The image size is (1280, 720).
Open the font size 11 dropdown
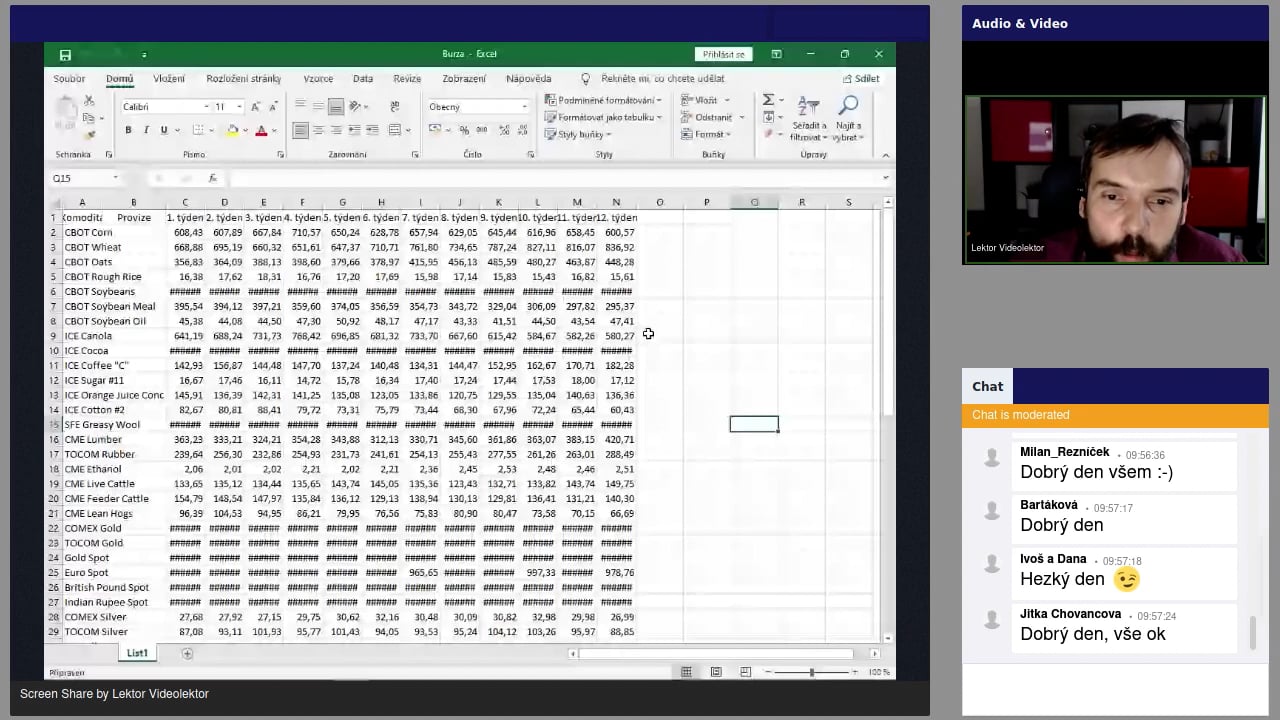239,107
